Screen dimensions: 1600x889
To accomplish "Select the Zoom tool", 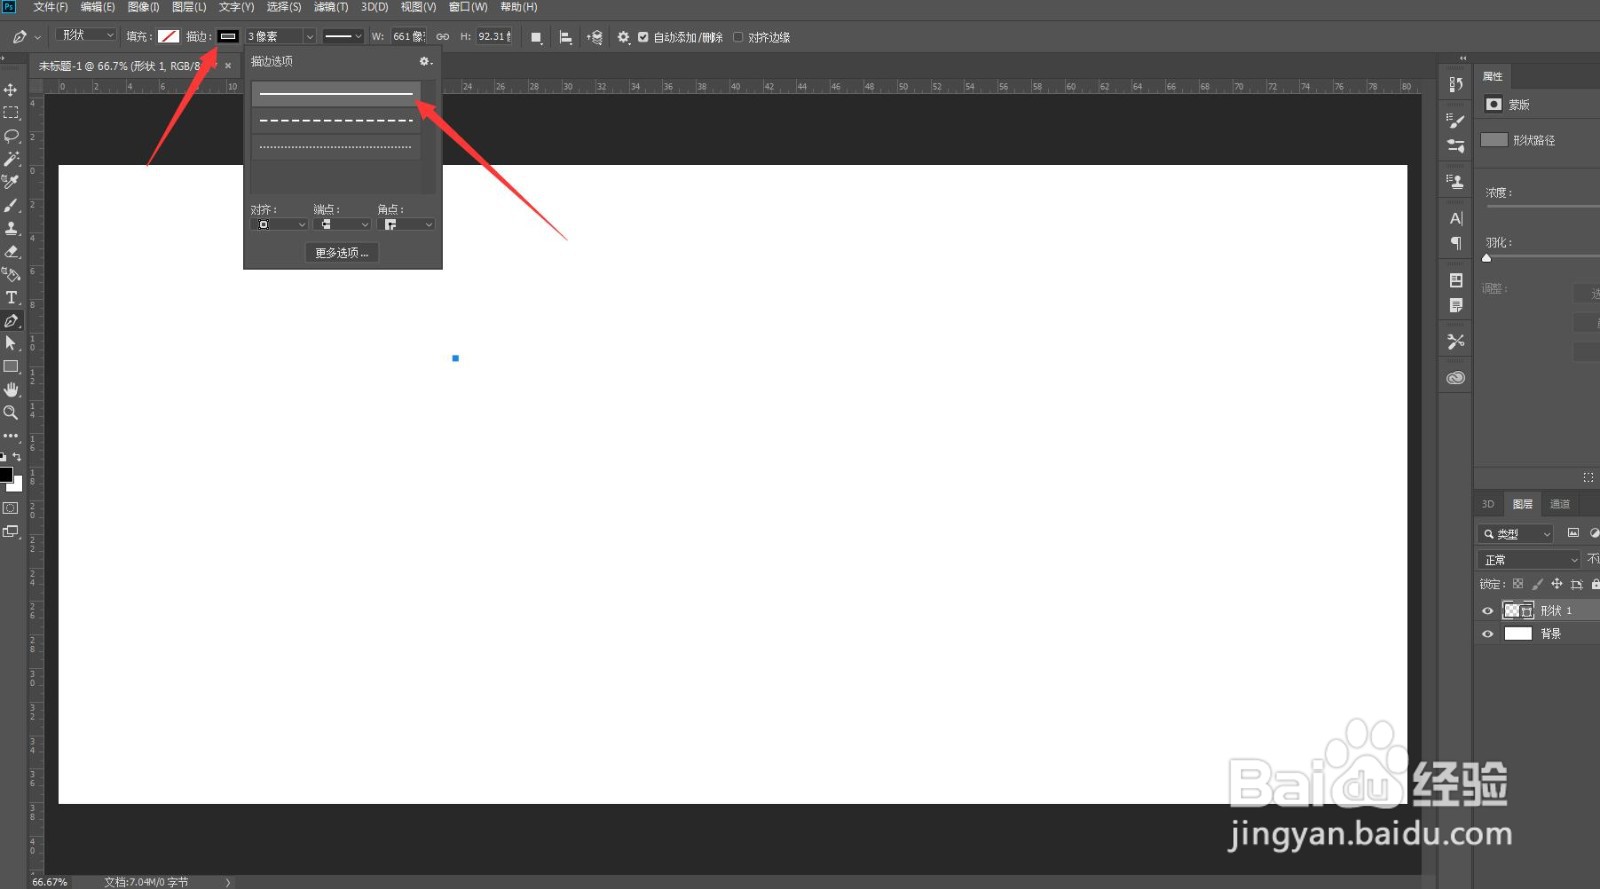I will click(x=11, y=412).
